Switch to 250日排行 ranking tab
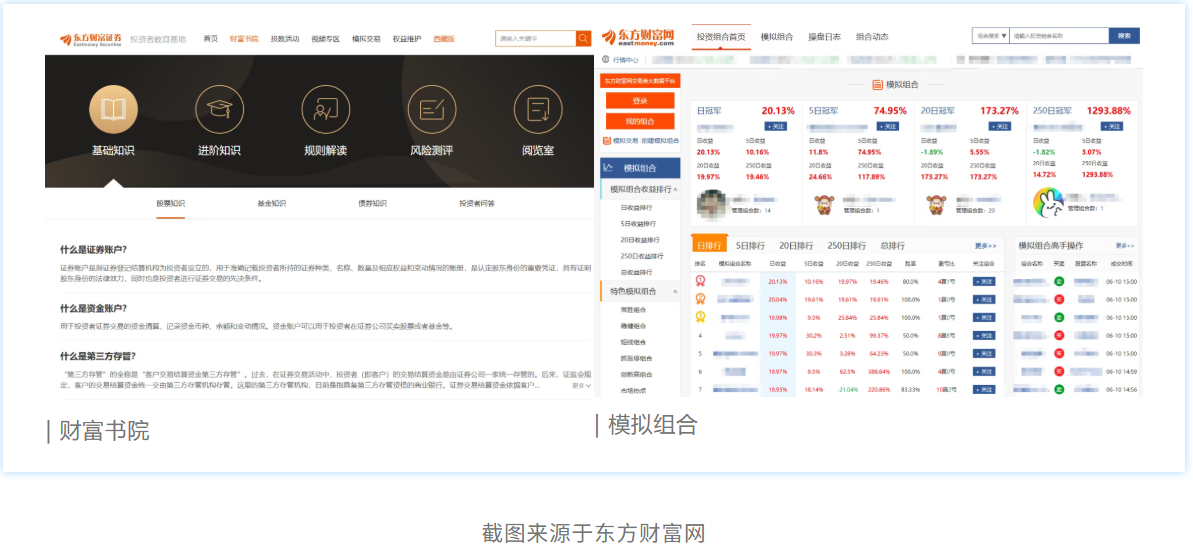This screenshot has height=554, width=1193. tap(847, 246)
